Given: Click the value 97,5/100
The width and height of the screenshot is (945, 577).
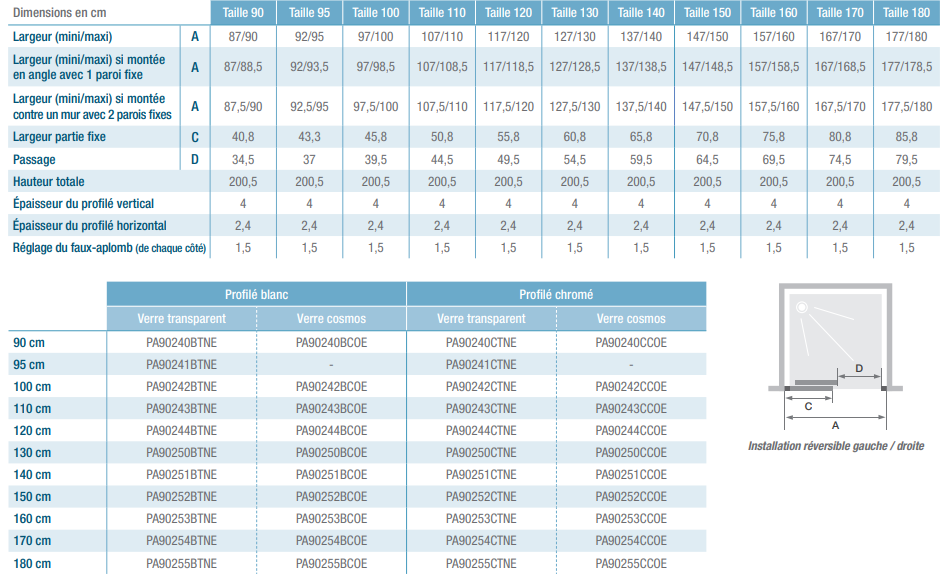Looking at the screenshot, I should (375, 107).
